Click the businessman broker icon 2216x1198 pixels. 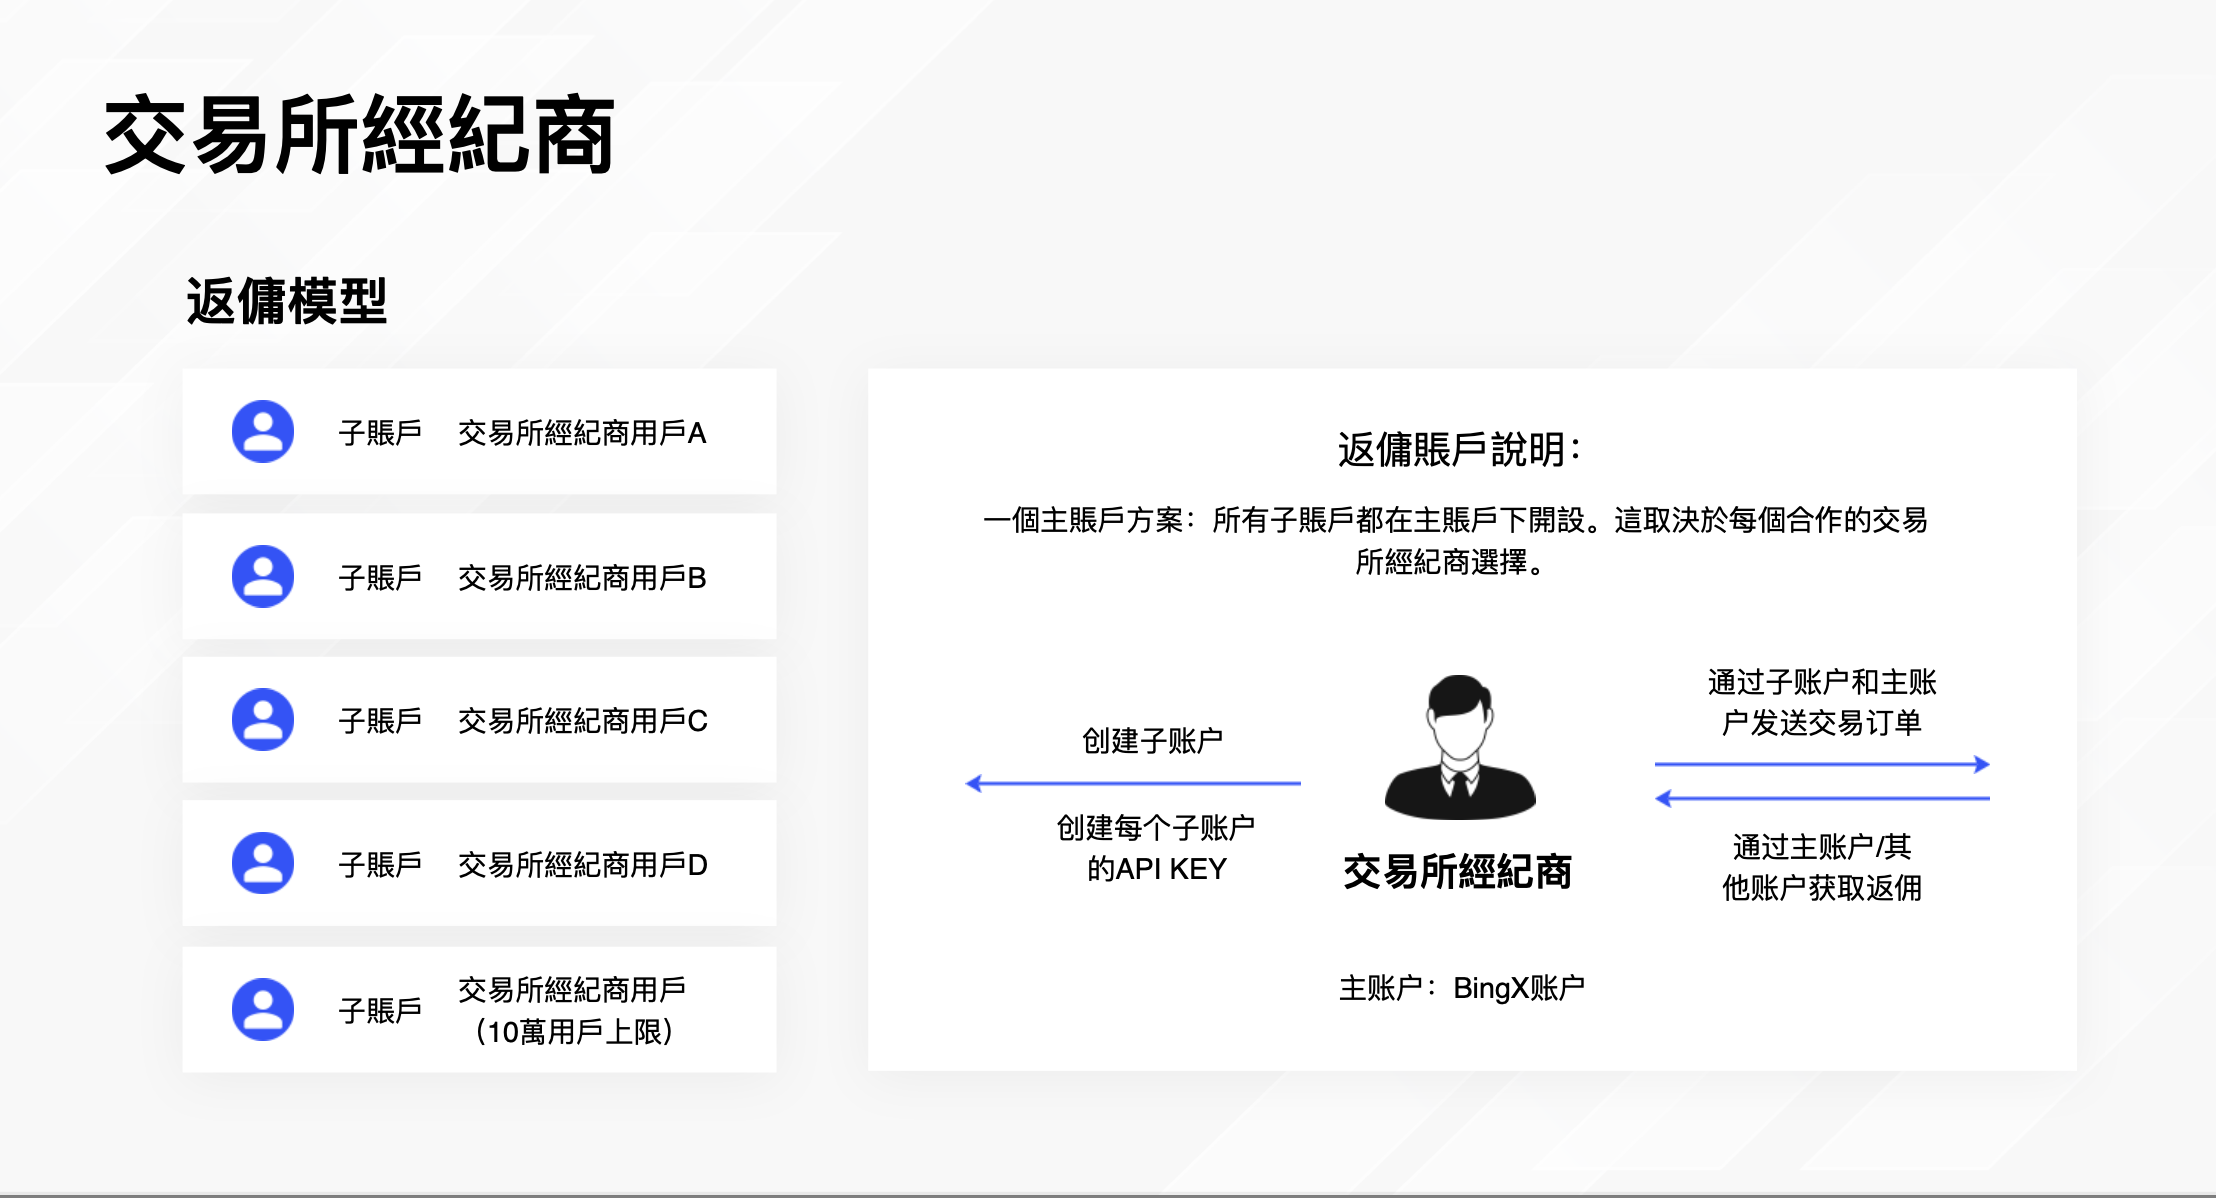tap(1459, 747)
